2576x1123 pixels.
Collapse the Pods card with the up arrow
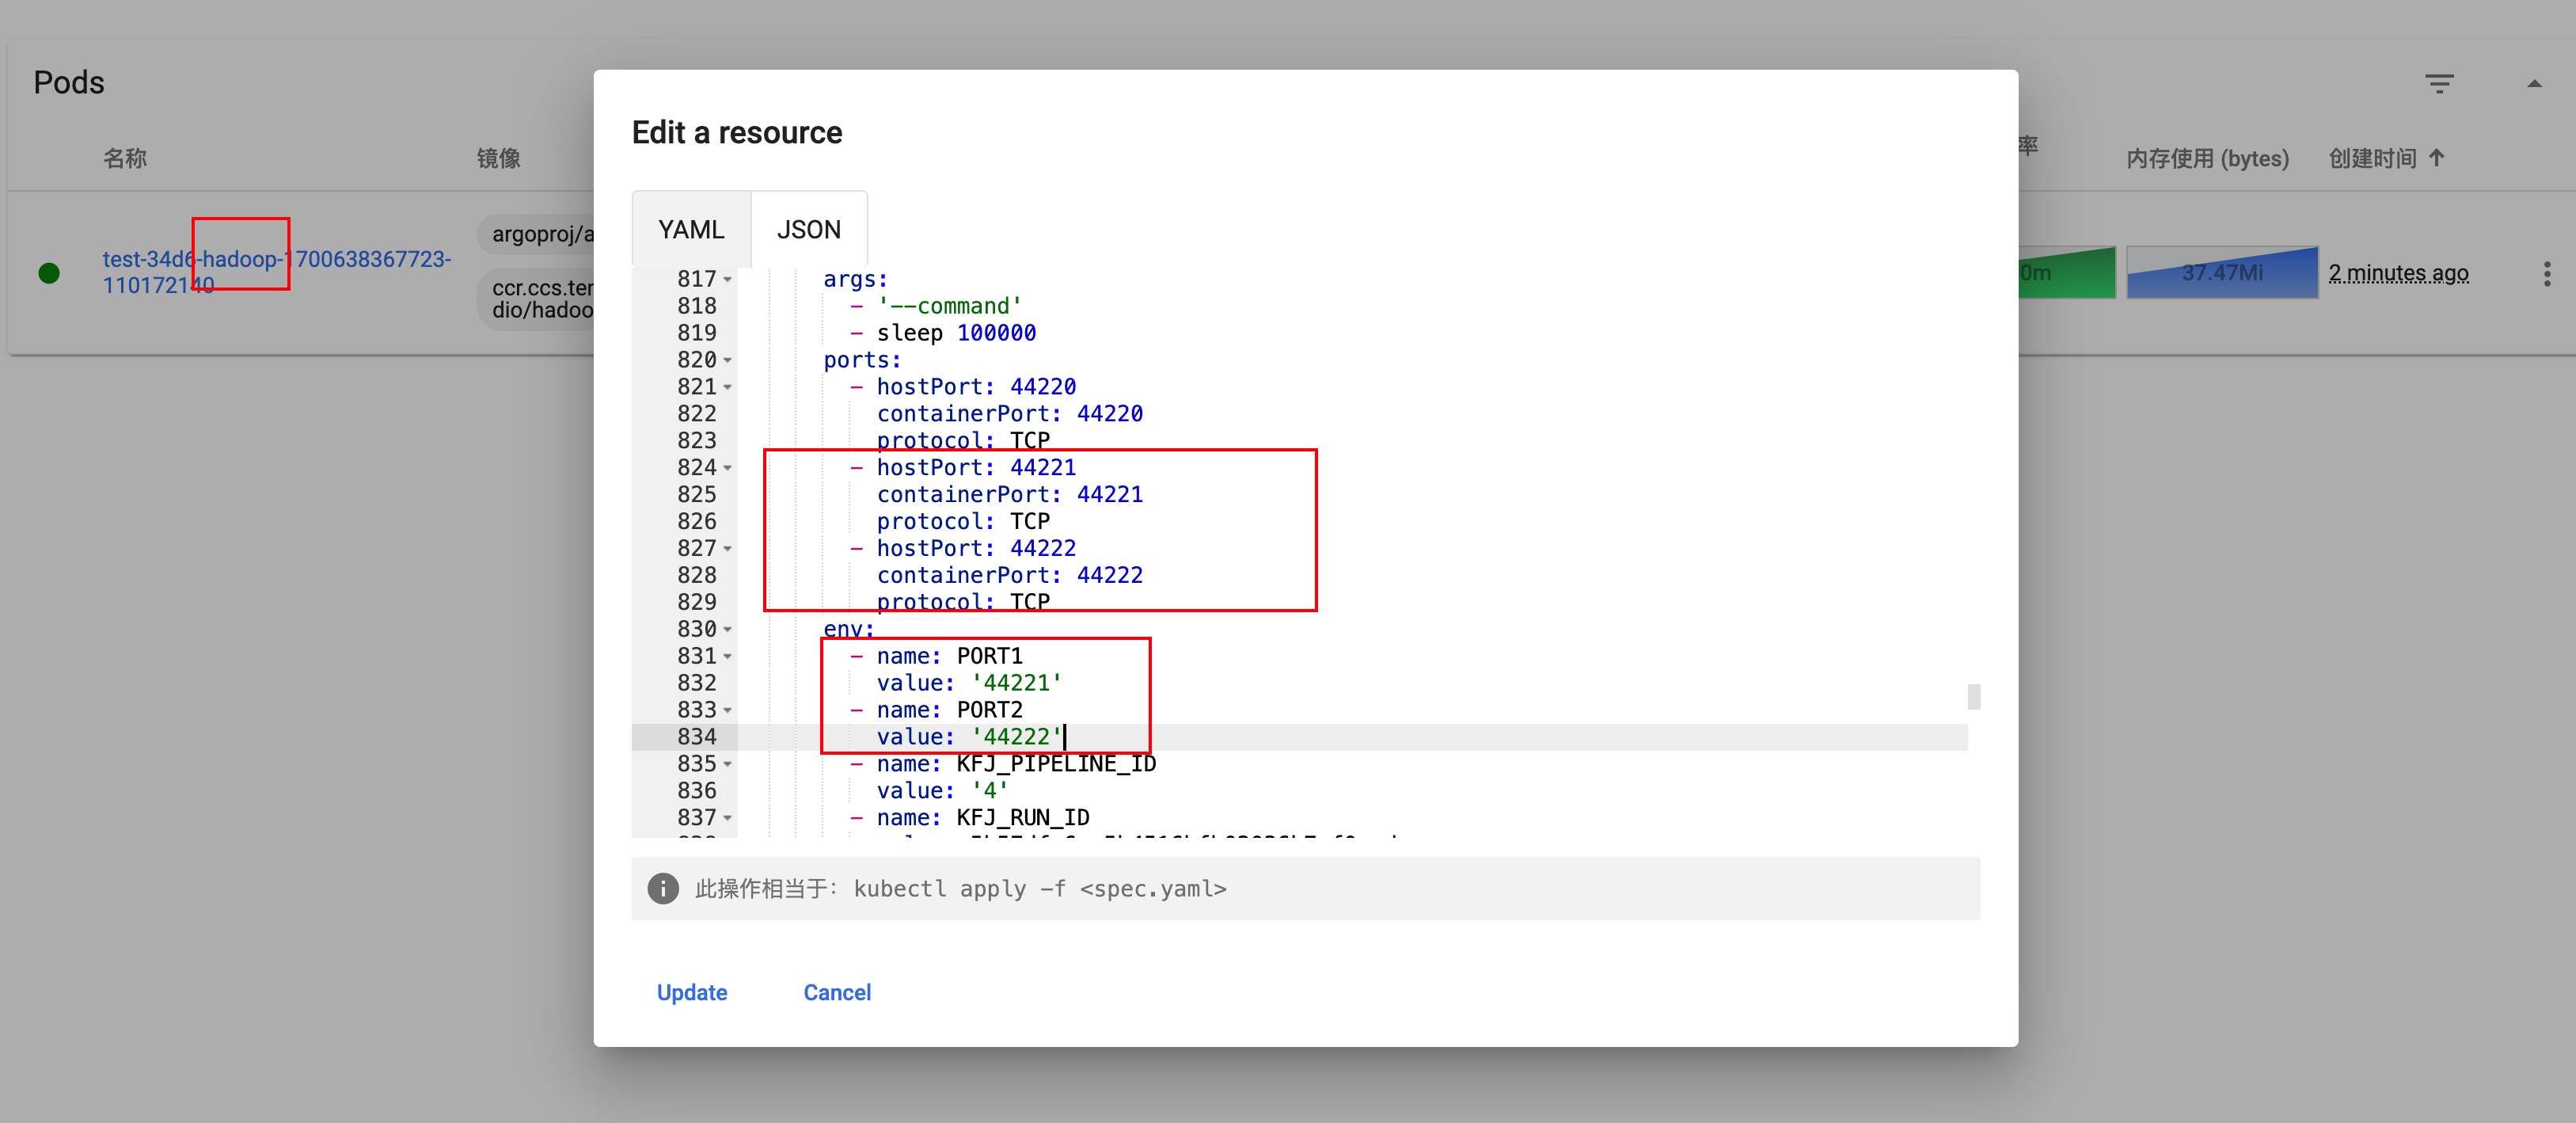click(x=2534, y=84)
